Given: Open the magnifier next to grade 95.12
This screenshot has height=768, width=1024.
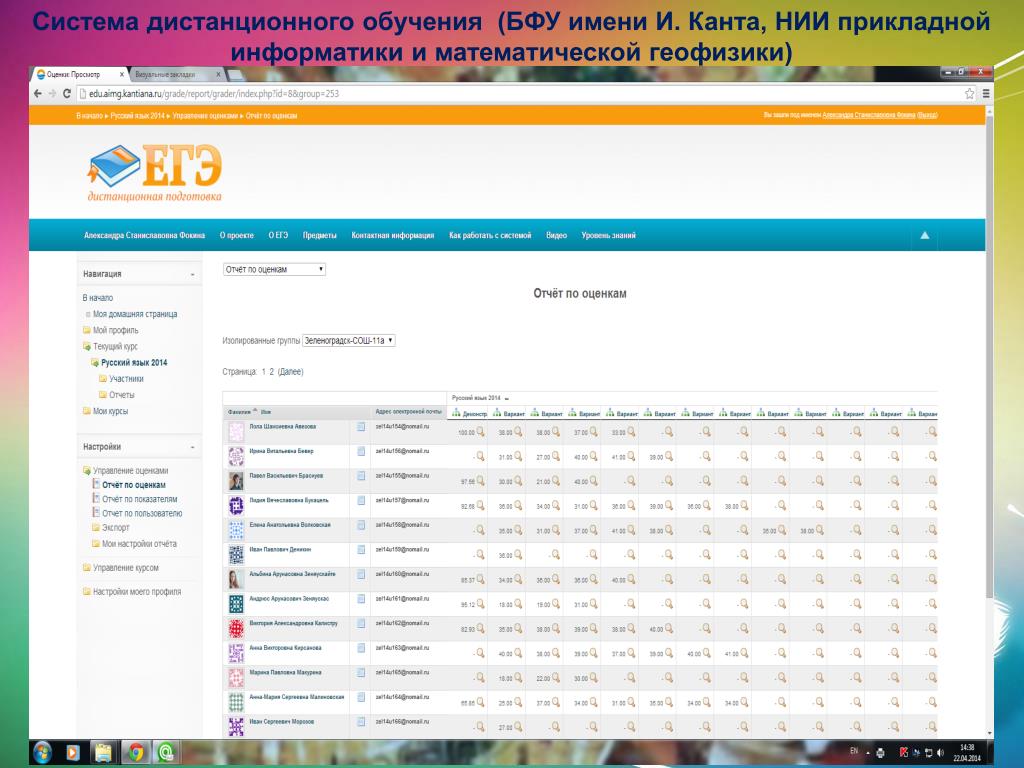Looking at the screenshot, I should [481, 603].
